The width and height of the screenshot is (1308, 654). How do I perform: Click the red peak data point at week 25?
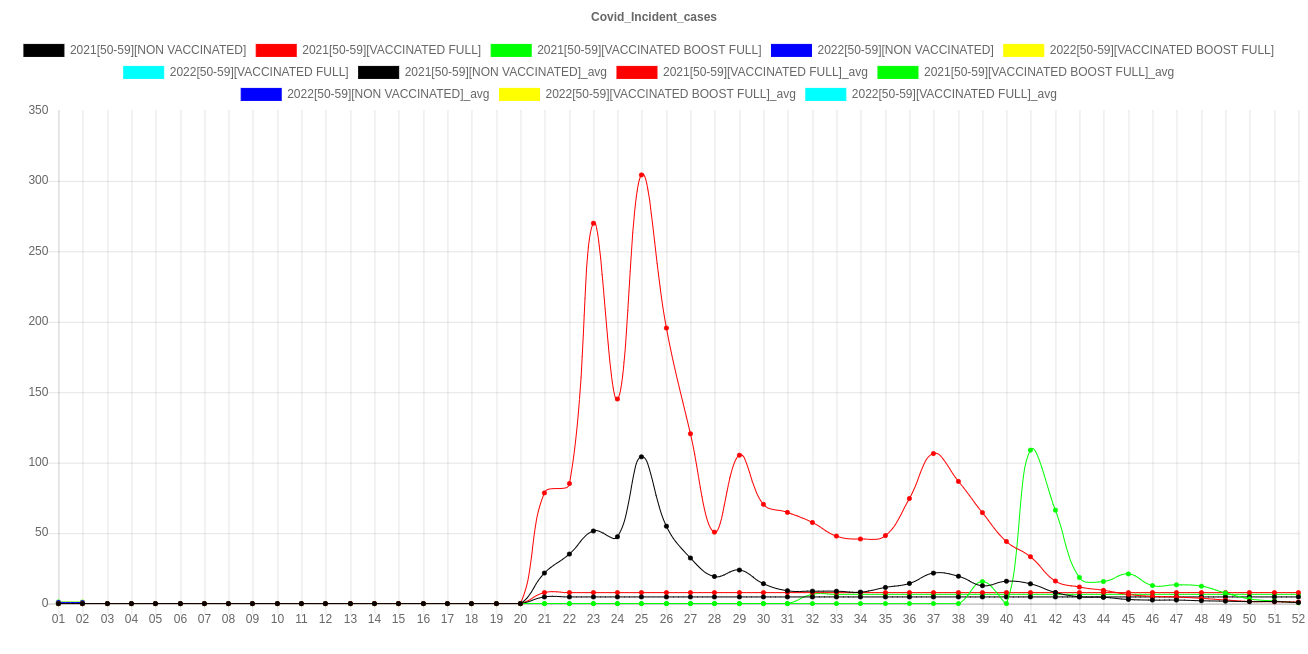641,175
